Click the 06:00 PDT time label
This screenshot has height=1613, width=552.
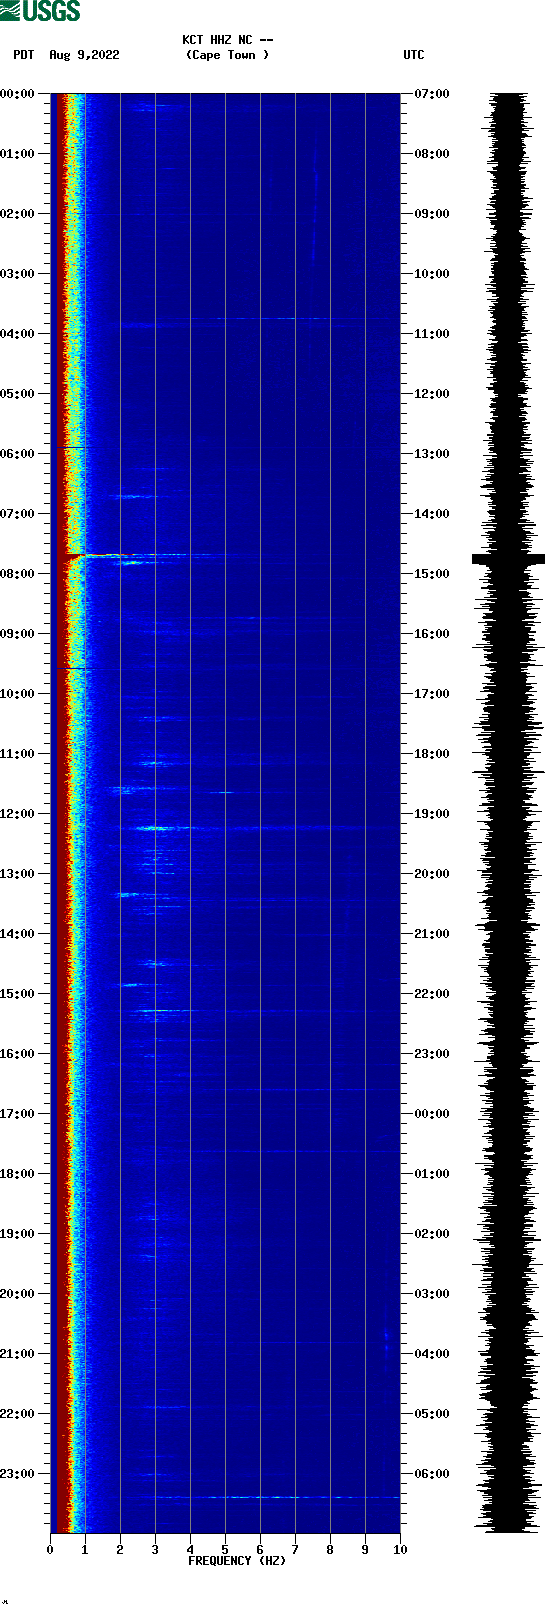click(18, 454)
